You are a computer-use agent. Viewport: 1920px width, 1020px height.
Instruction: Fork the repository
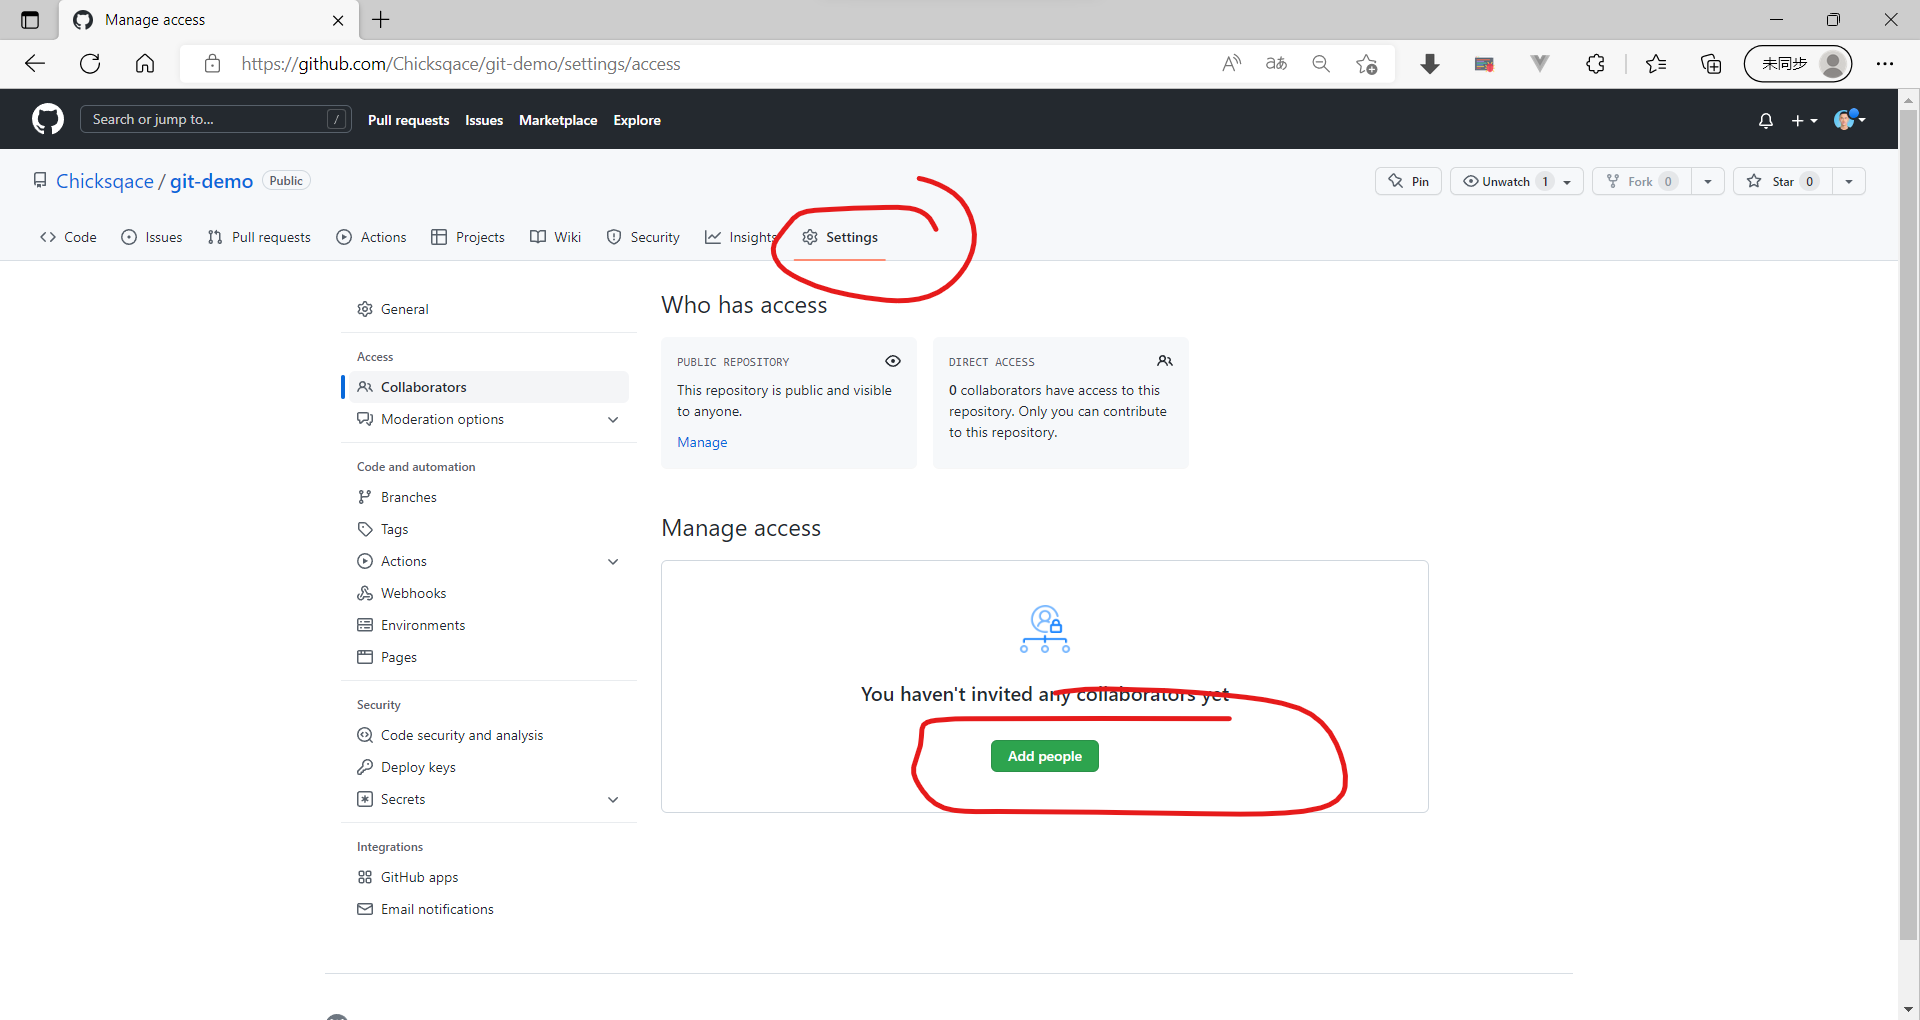pyautogui.click(x=1641, y=181)
